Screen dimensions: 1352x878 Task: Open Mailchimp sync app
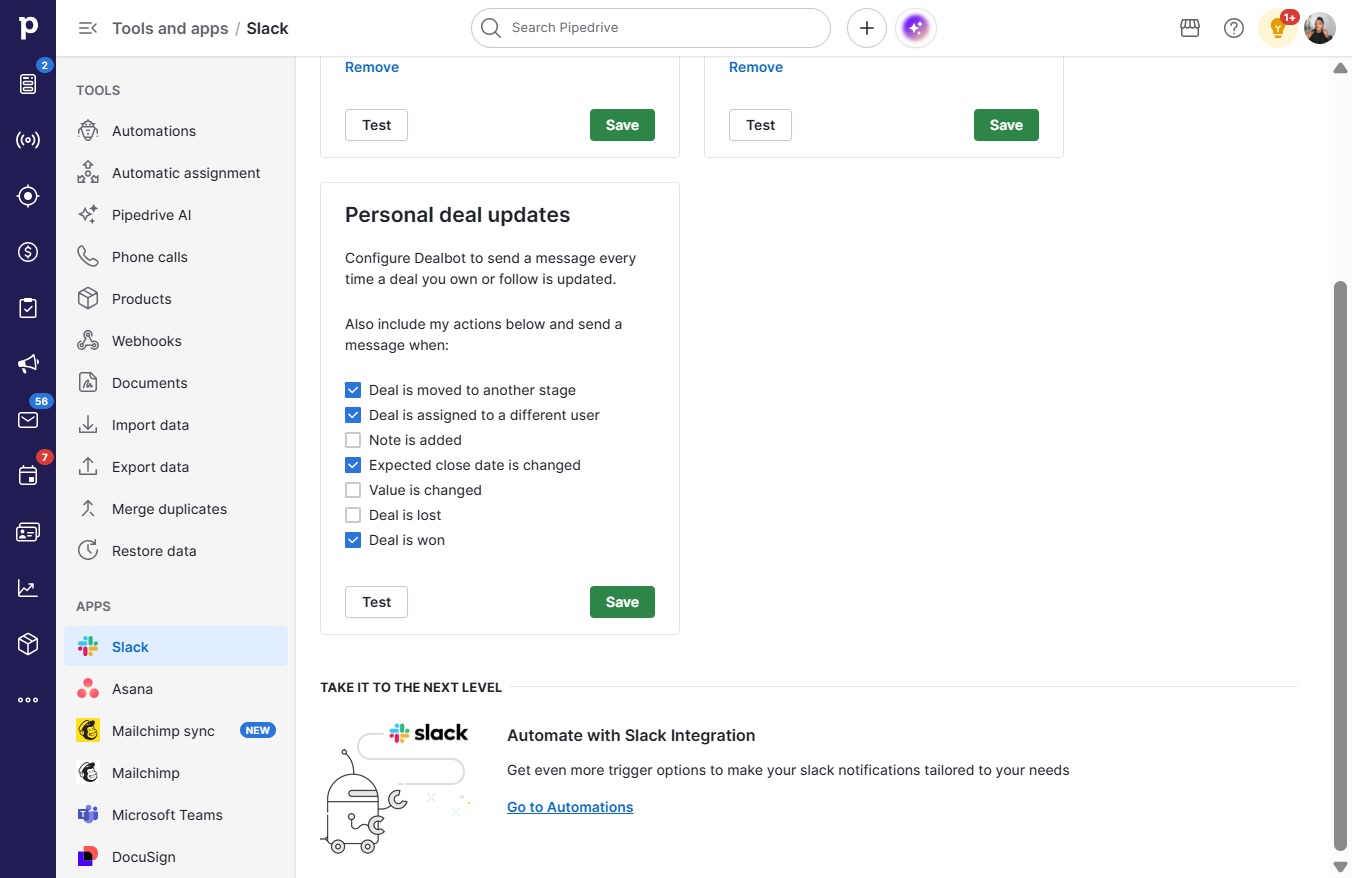pos(176,731)
